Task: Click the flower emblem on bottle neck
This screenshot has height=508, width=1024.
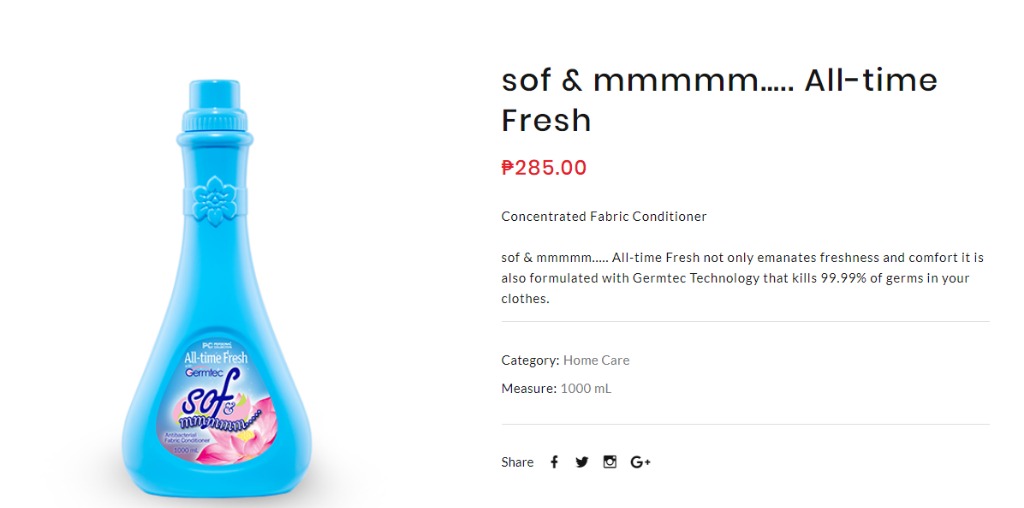Action: coord(214,198)
